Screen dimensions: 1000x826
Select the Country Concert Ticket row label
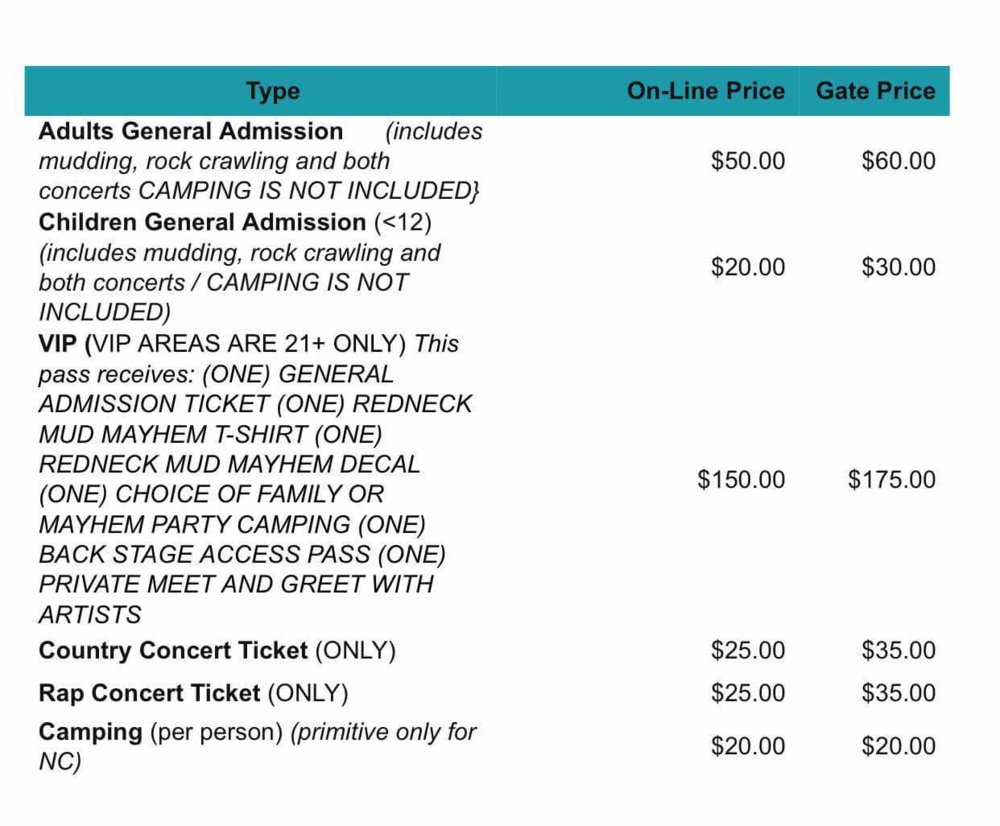coord(173,650)
